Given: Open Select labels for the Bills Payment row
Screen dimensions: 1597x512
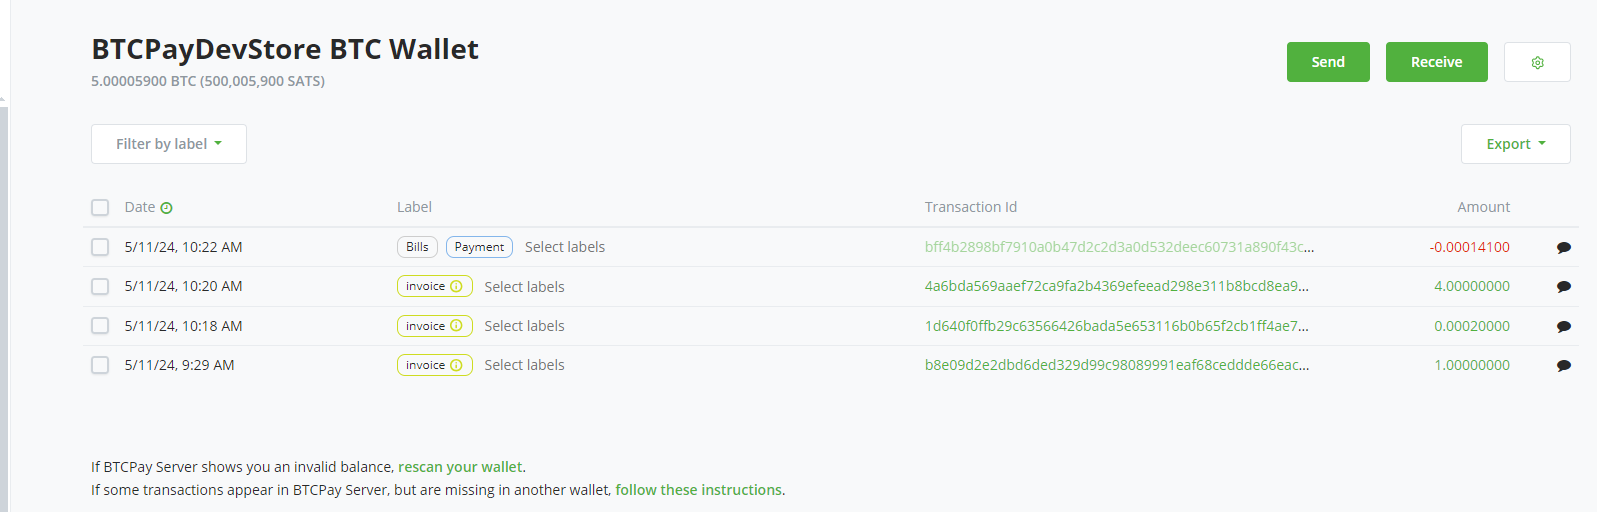Looking at the screenshot, I should (565, 247).
